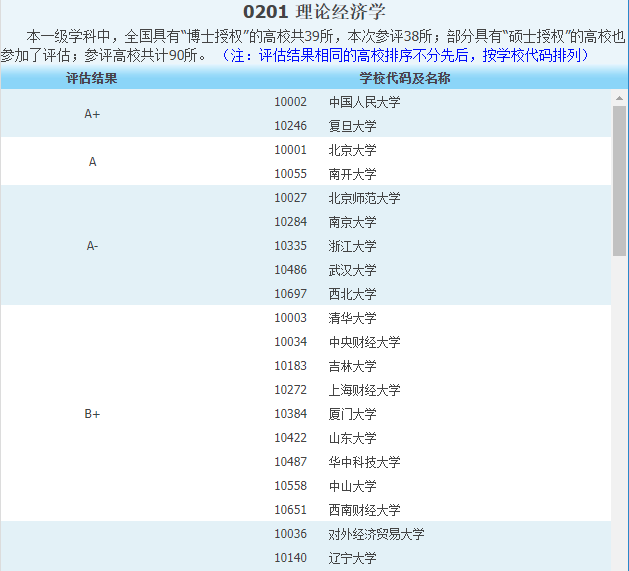Viewport: 629px width, 571px height.
Task: Click school code 10055
Action: (x=290, y=174)
